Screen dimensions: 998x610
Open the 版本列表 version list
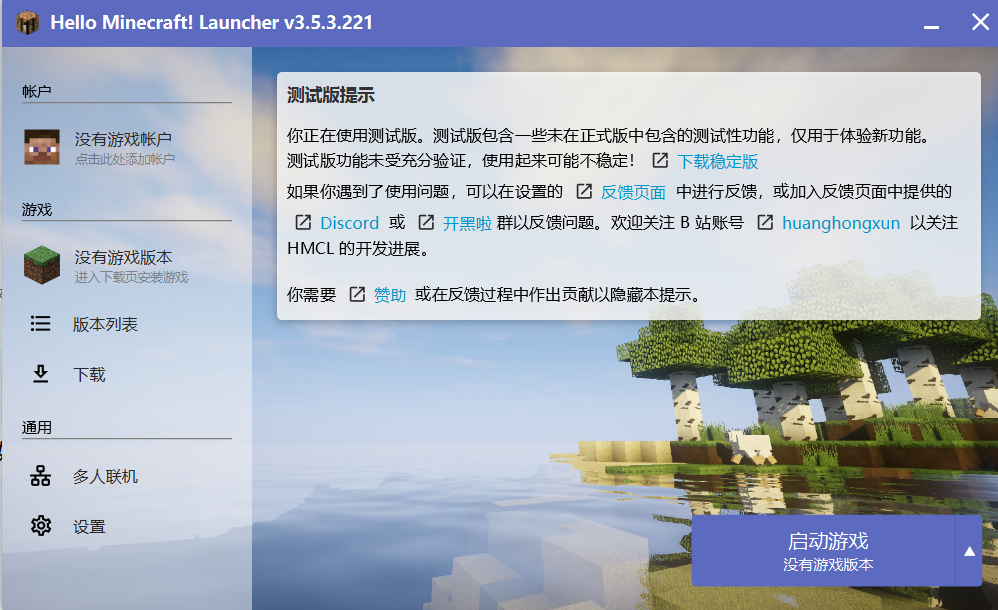pyautogui.click(x=105, y=324)
